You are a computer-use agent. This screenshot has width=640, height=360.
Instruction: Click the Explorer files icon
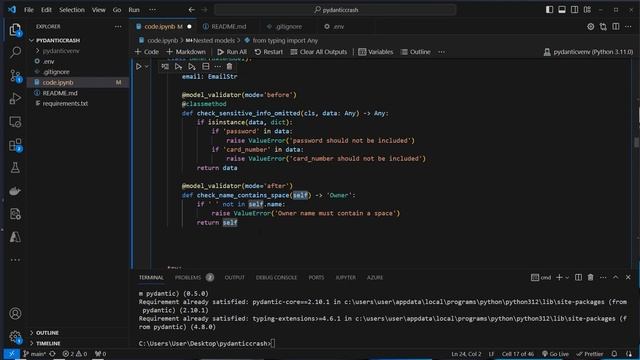pos(15,29)
